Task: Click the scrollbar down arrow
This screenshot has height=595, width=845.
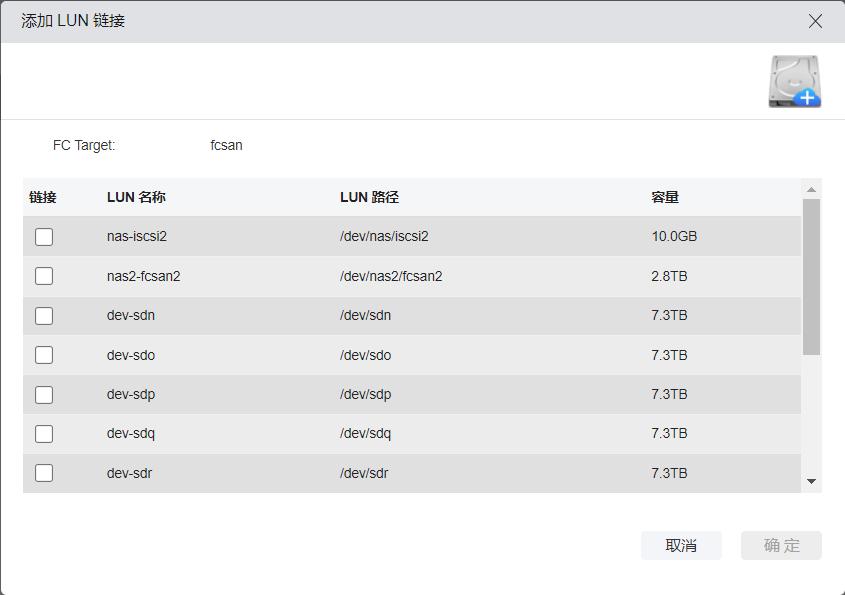Action: (811, 482)
